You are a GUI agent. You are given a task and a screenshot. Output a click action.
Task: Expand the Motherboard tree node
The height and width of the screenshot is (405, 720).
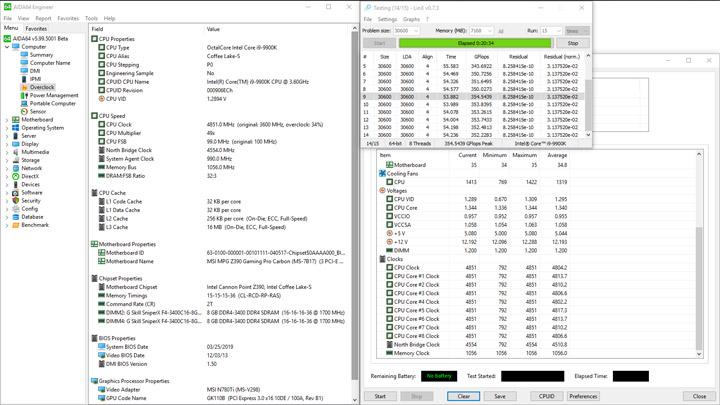[7, 120]
